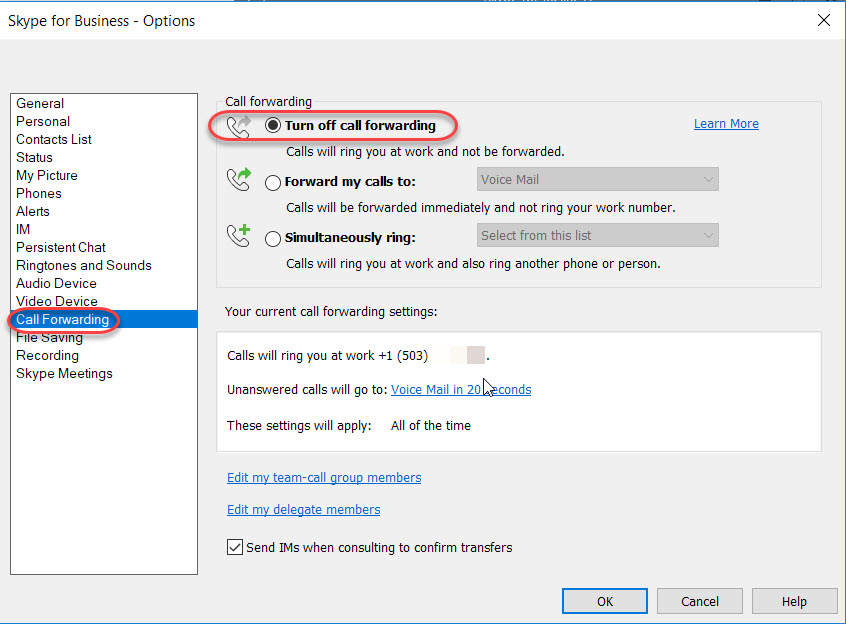The width and height of the screenshot is (846, 624).
Task: Open the Ringtones and Sounds section
Action: click(x=83, y=265)
